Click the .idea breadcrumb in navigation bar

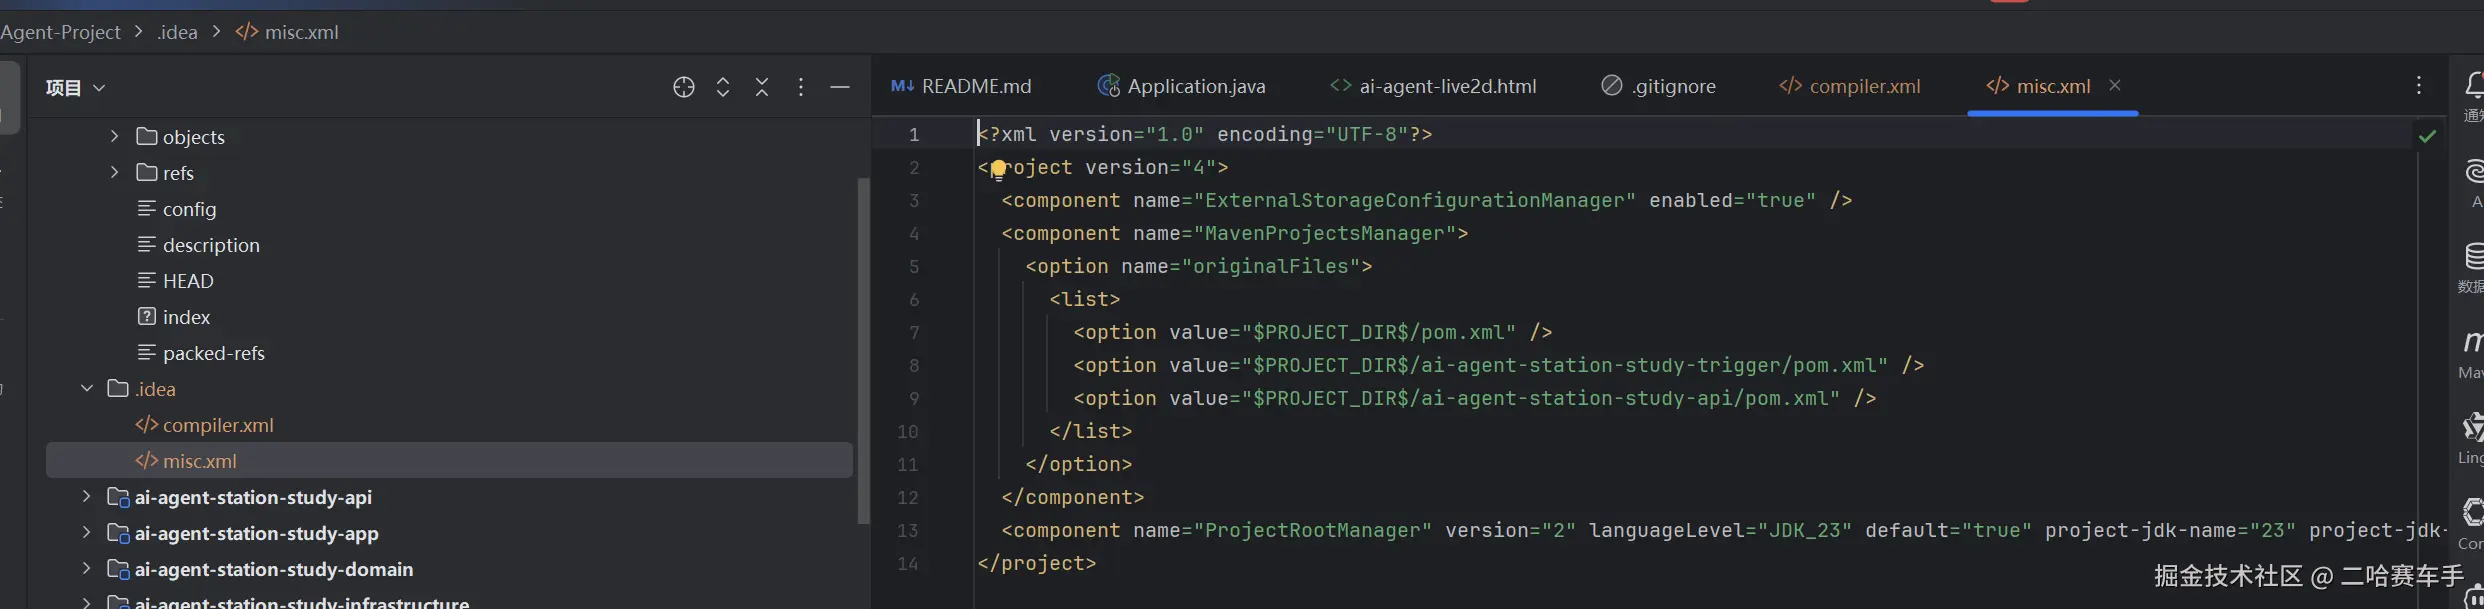(178, 32)
